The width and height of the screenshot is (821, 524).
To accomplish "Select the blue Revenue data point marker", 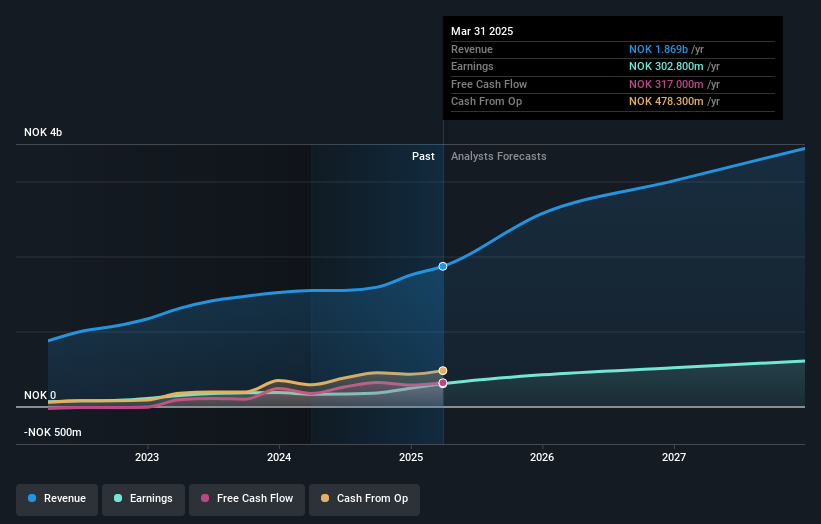I will click(x=443, y=266).
